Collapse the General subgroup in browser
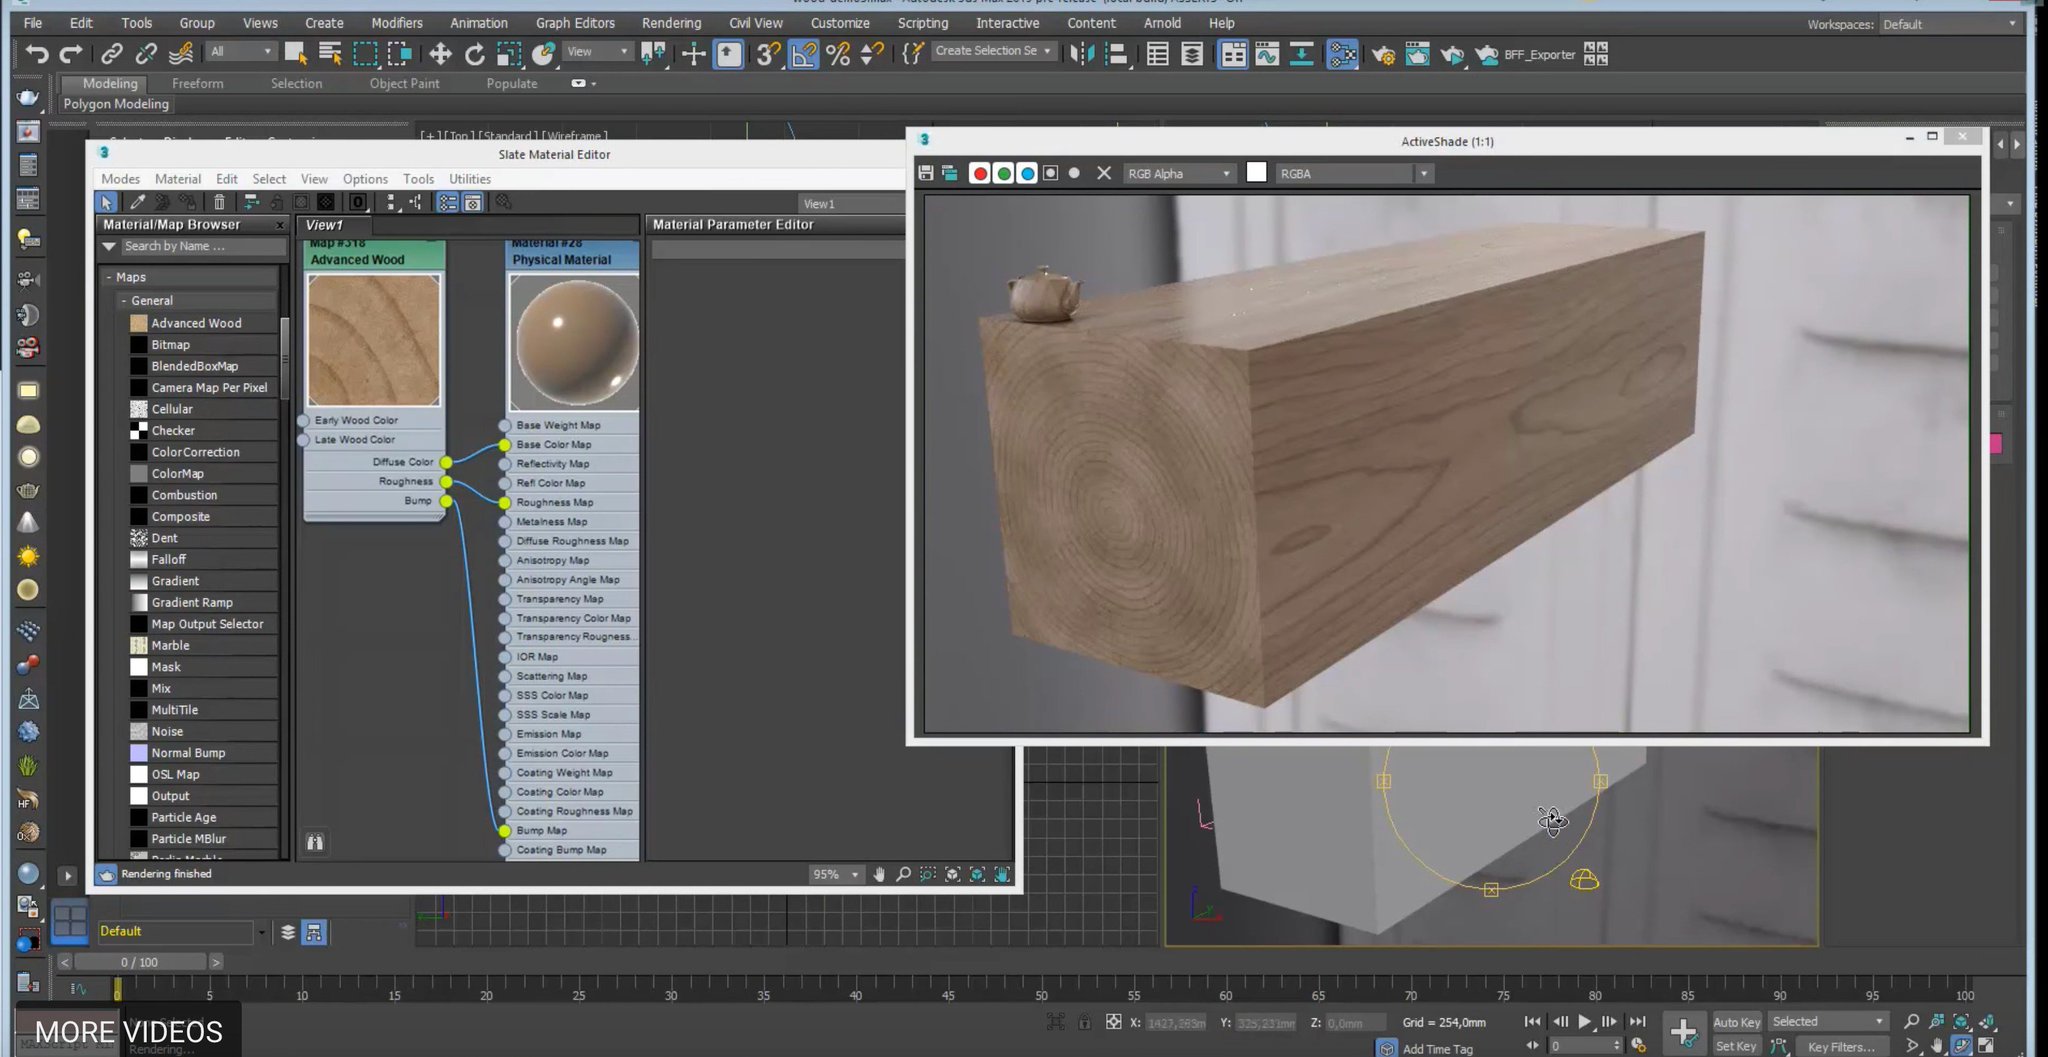2048x1057 pixels. tap(124, 300)
